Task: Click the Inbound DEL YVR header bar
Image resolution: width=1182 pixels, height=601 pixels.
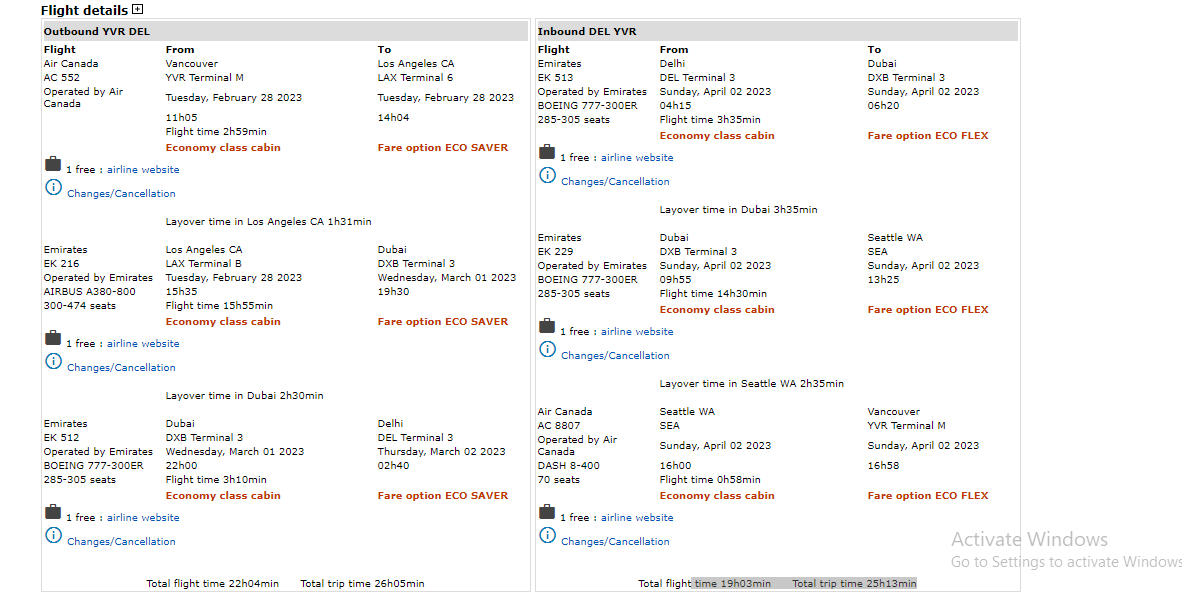Action: click(777, 32)
